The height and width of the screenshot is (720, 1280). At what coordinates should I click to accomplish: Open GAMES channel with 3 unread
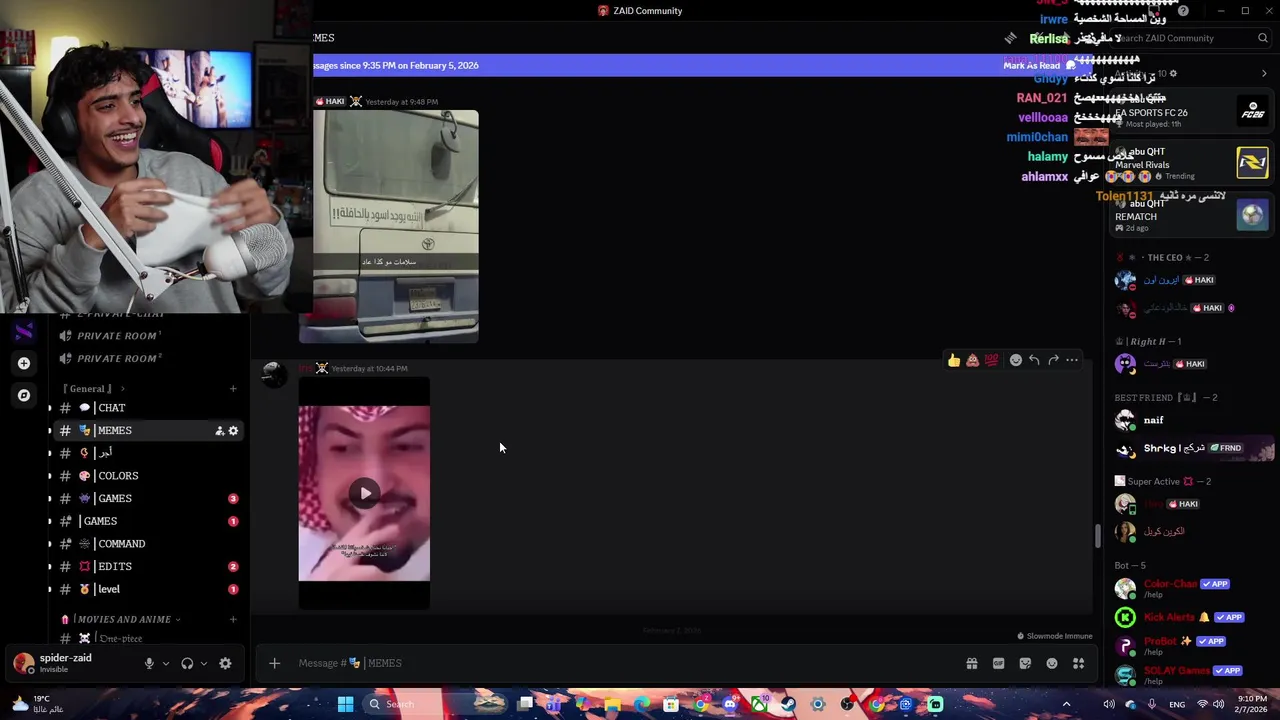point(147,499)
